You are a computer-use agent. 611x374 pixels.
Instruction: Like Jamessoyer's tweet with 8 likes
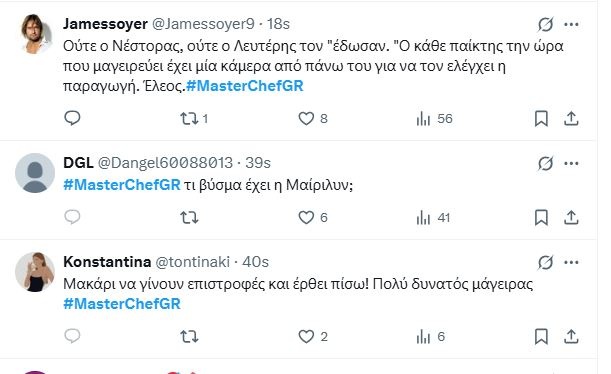(x=313, y=118)
